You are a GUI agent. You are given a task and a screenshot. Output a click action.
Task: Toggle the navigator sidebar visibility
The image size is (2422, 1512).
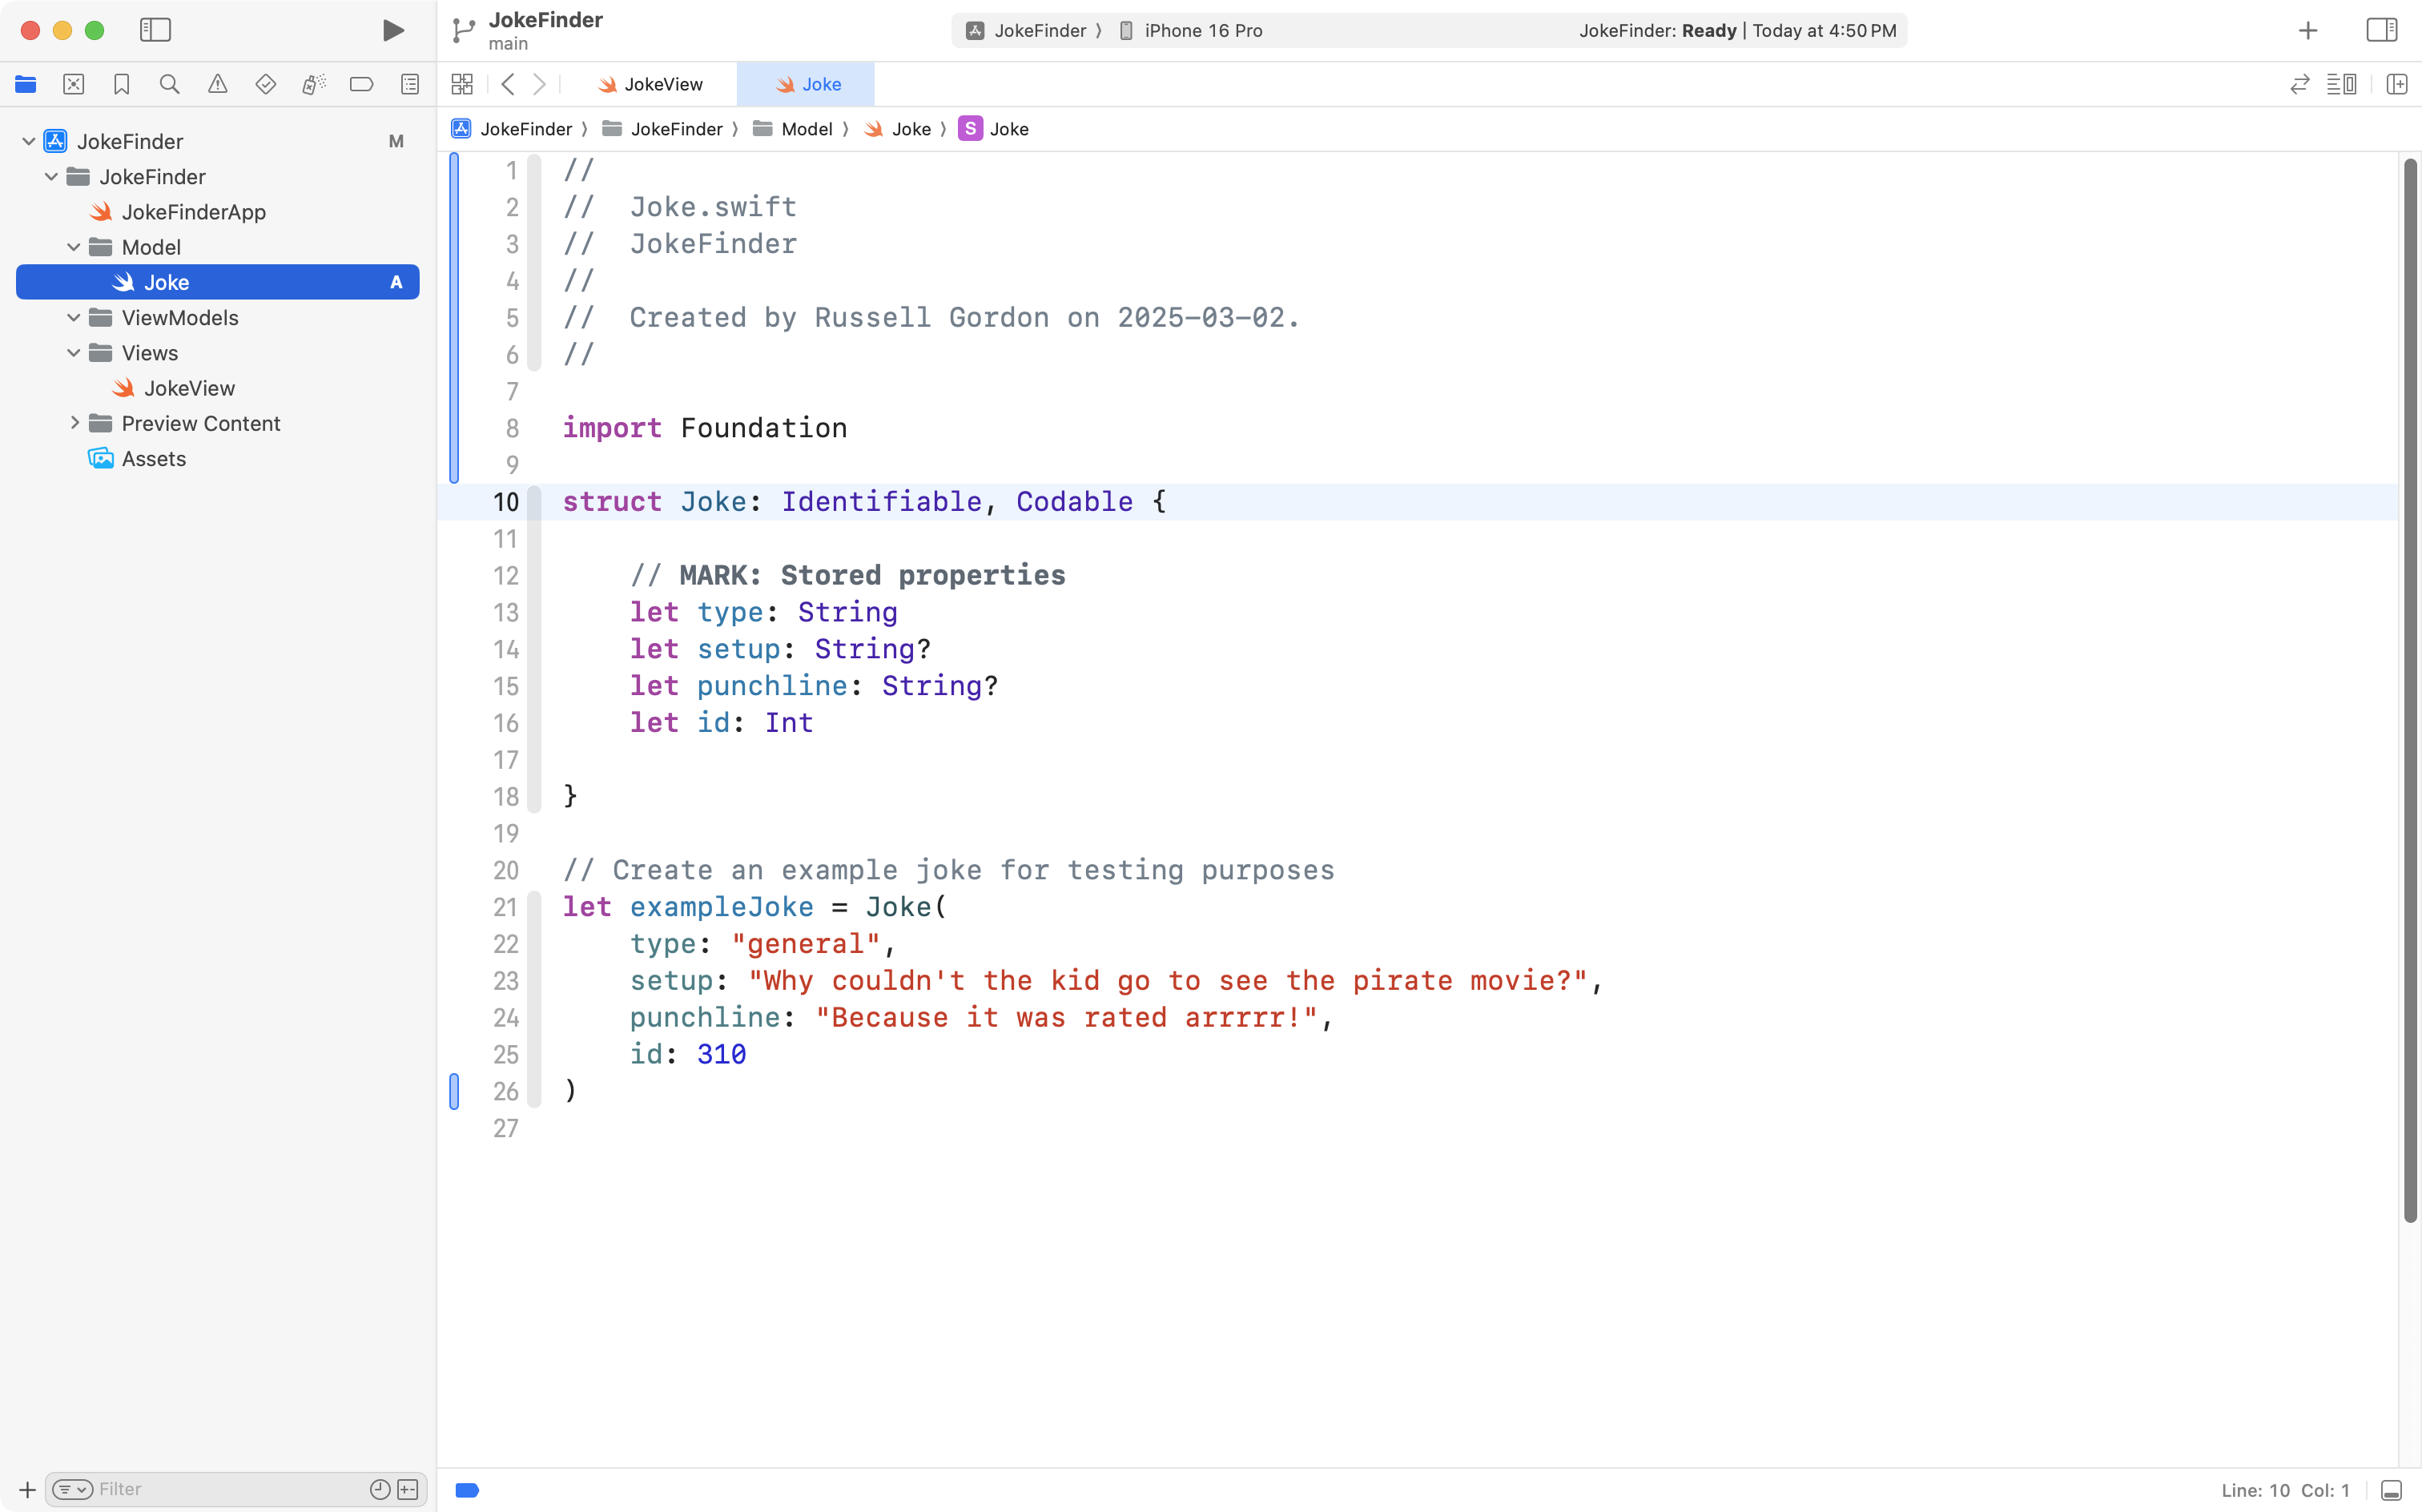tap(155, 30)
